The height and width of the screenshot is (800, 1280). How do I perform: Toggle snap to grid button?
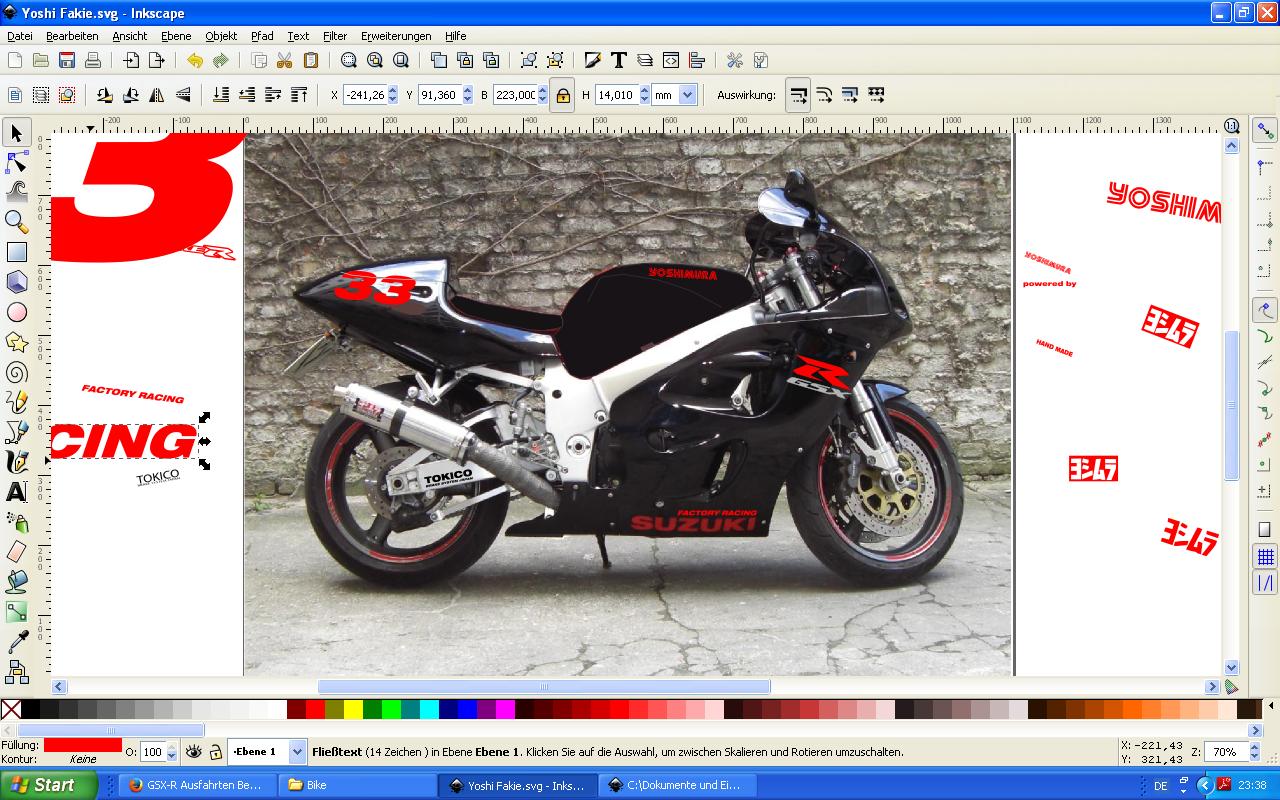tap(1266, 557)
